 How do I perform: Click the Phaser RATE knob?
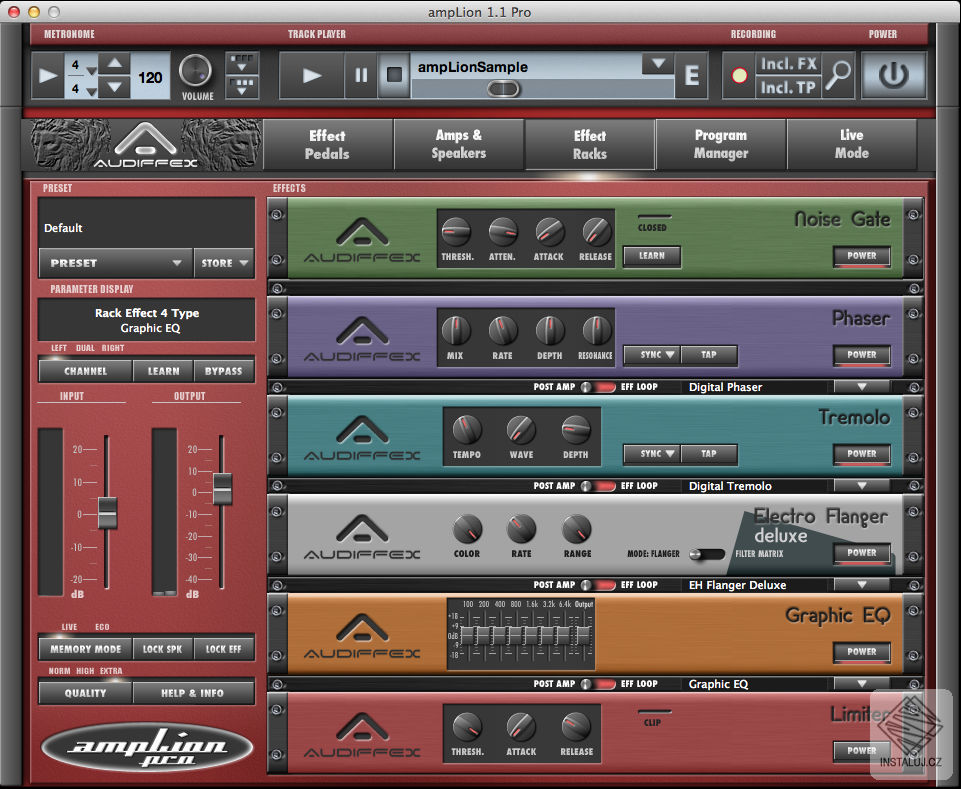503,331
